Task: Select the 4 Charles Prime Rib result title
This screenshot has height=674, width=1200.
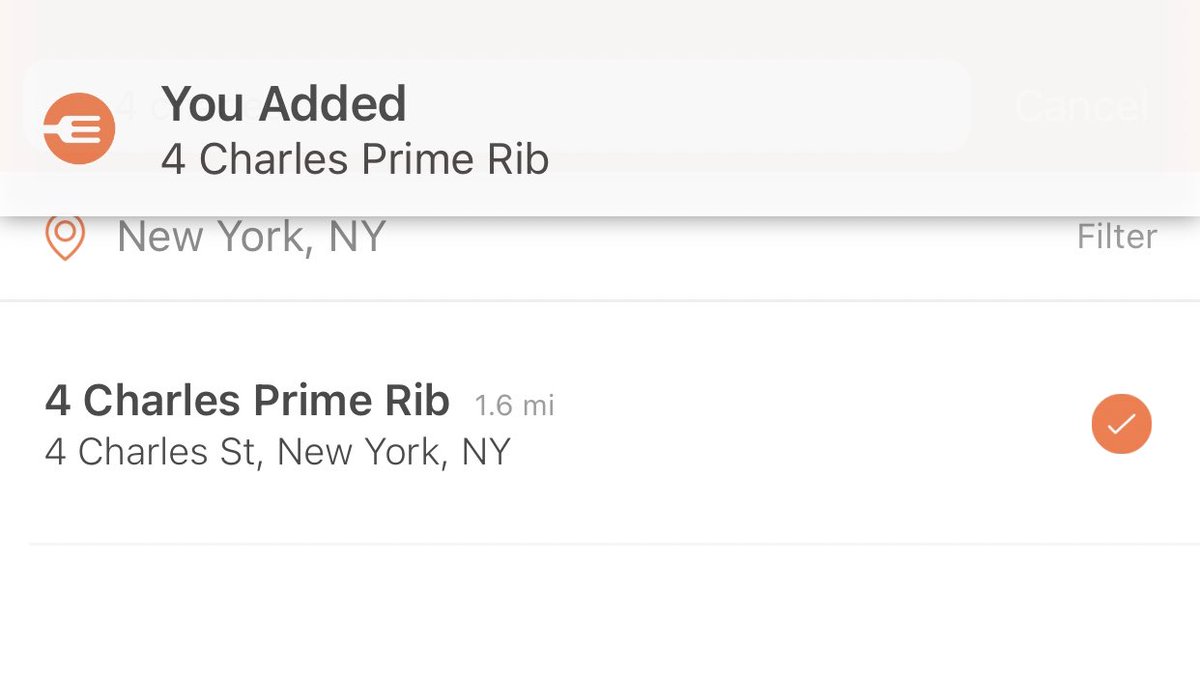Action: click(247, 400)
